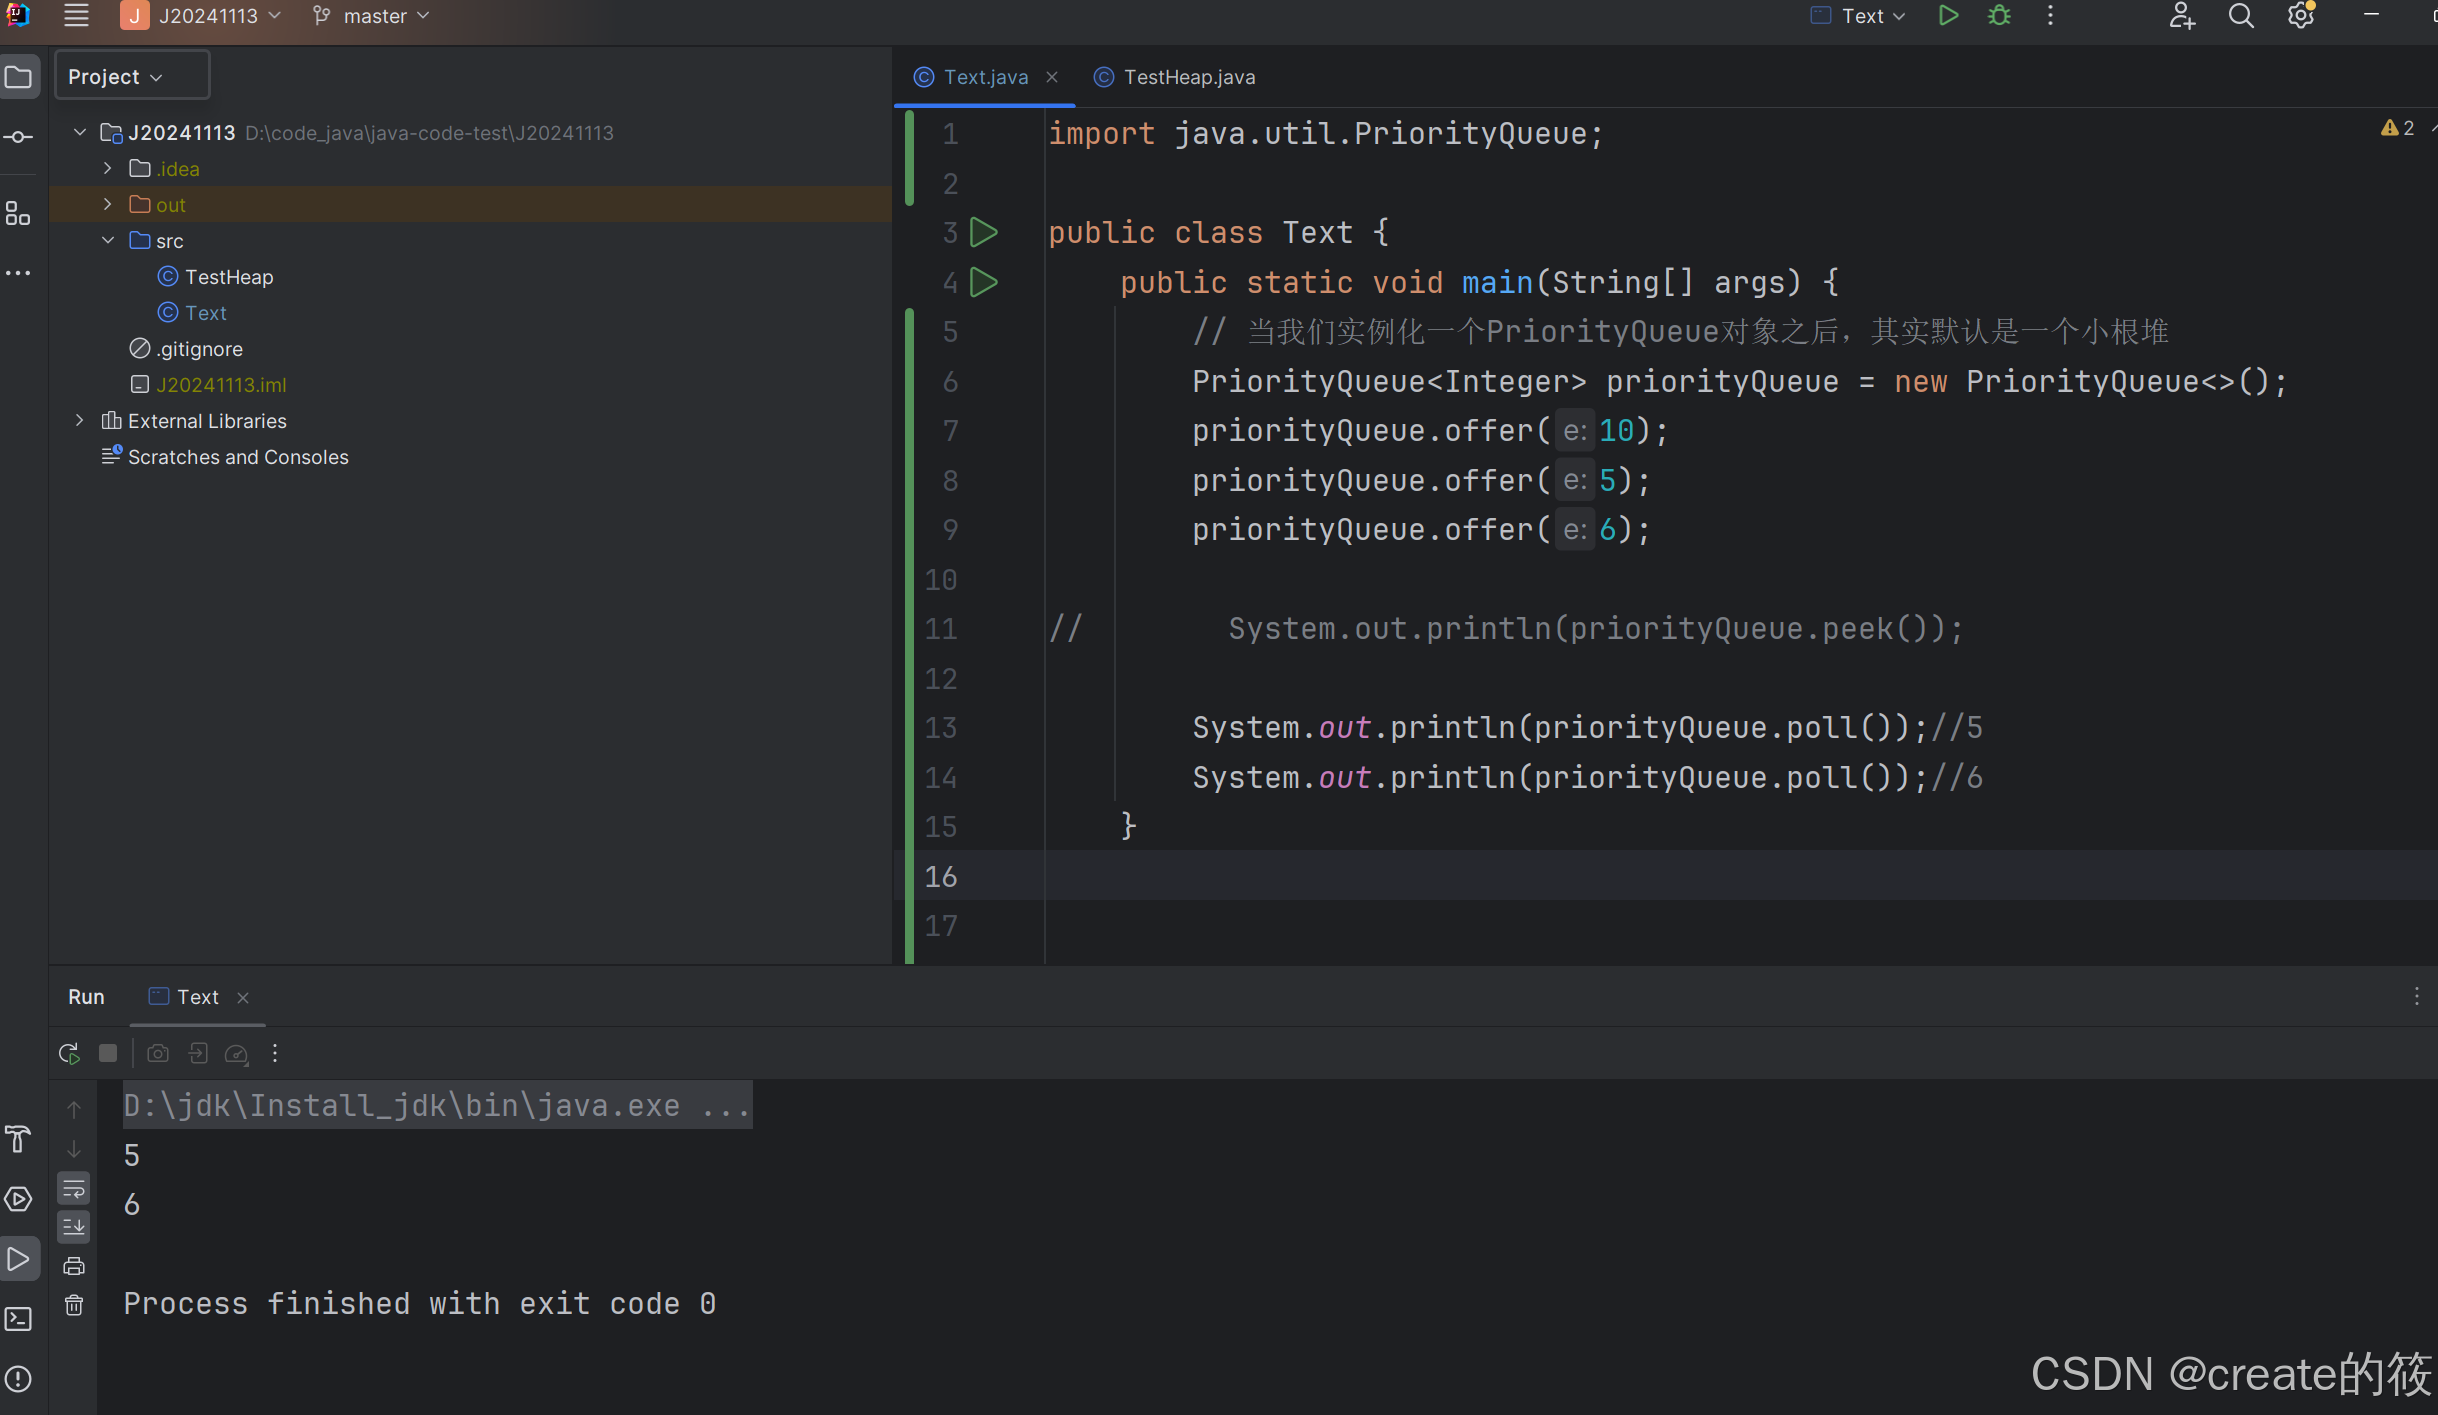Viewport: 2438px width, 1415px height.
Task: Collapse the src folder
Action: click(108, 240)
